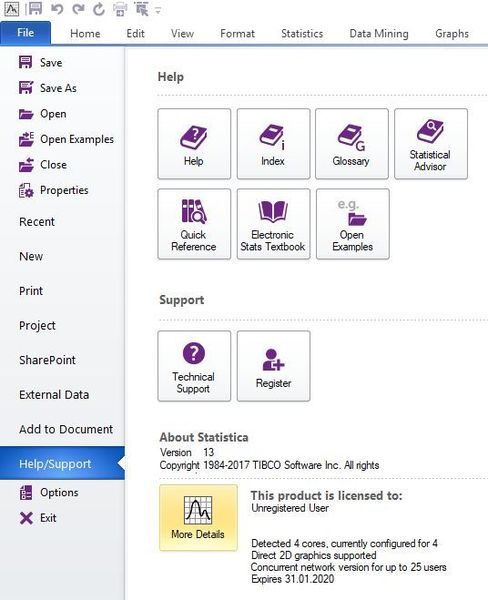This screenshot has height=600, width=488.
Task: Select the Print menu entry
Action: [31, 291]
